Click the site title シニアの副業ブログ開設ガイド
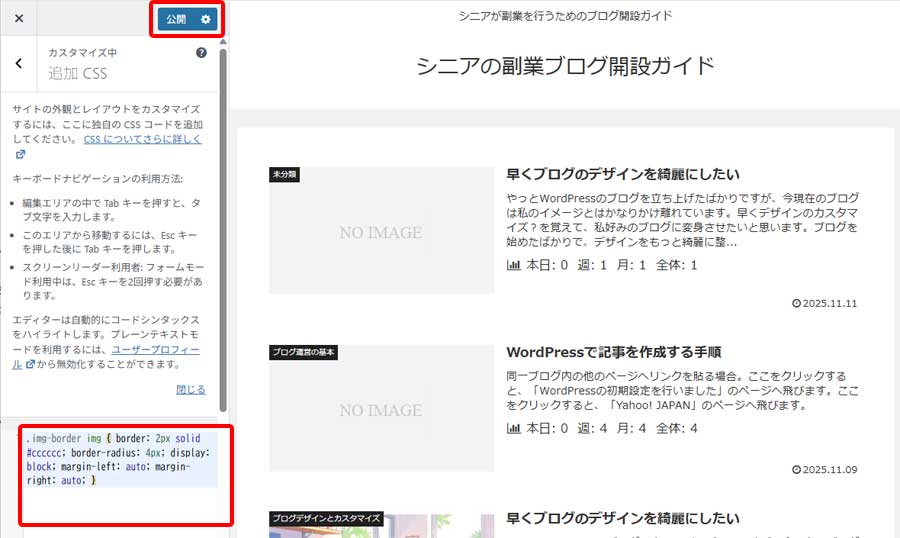 pos(566,66)
